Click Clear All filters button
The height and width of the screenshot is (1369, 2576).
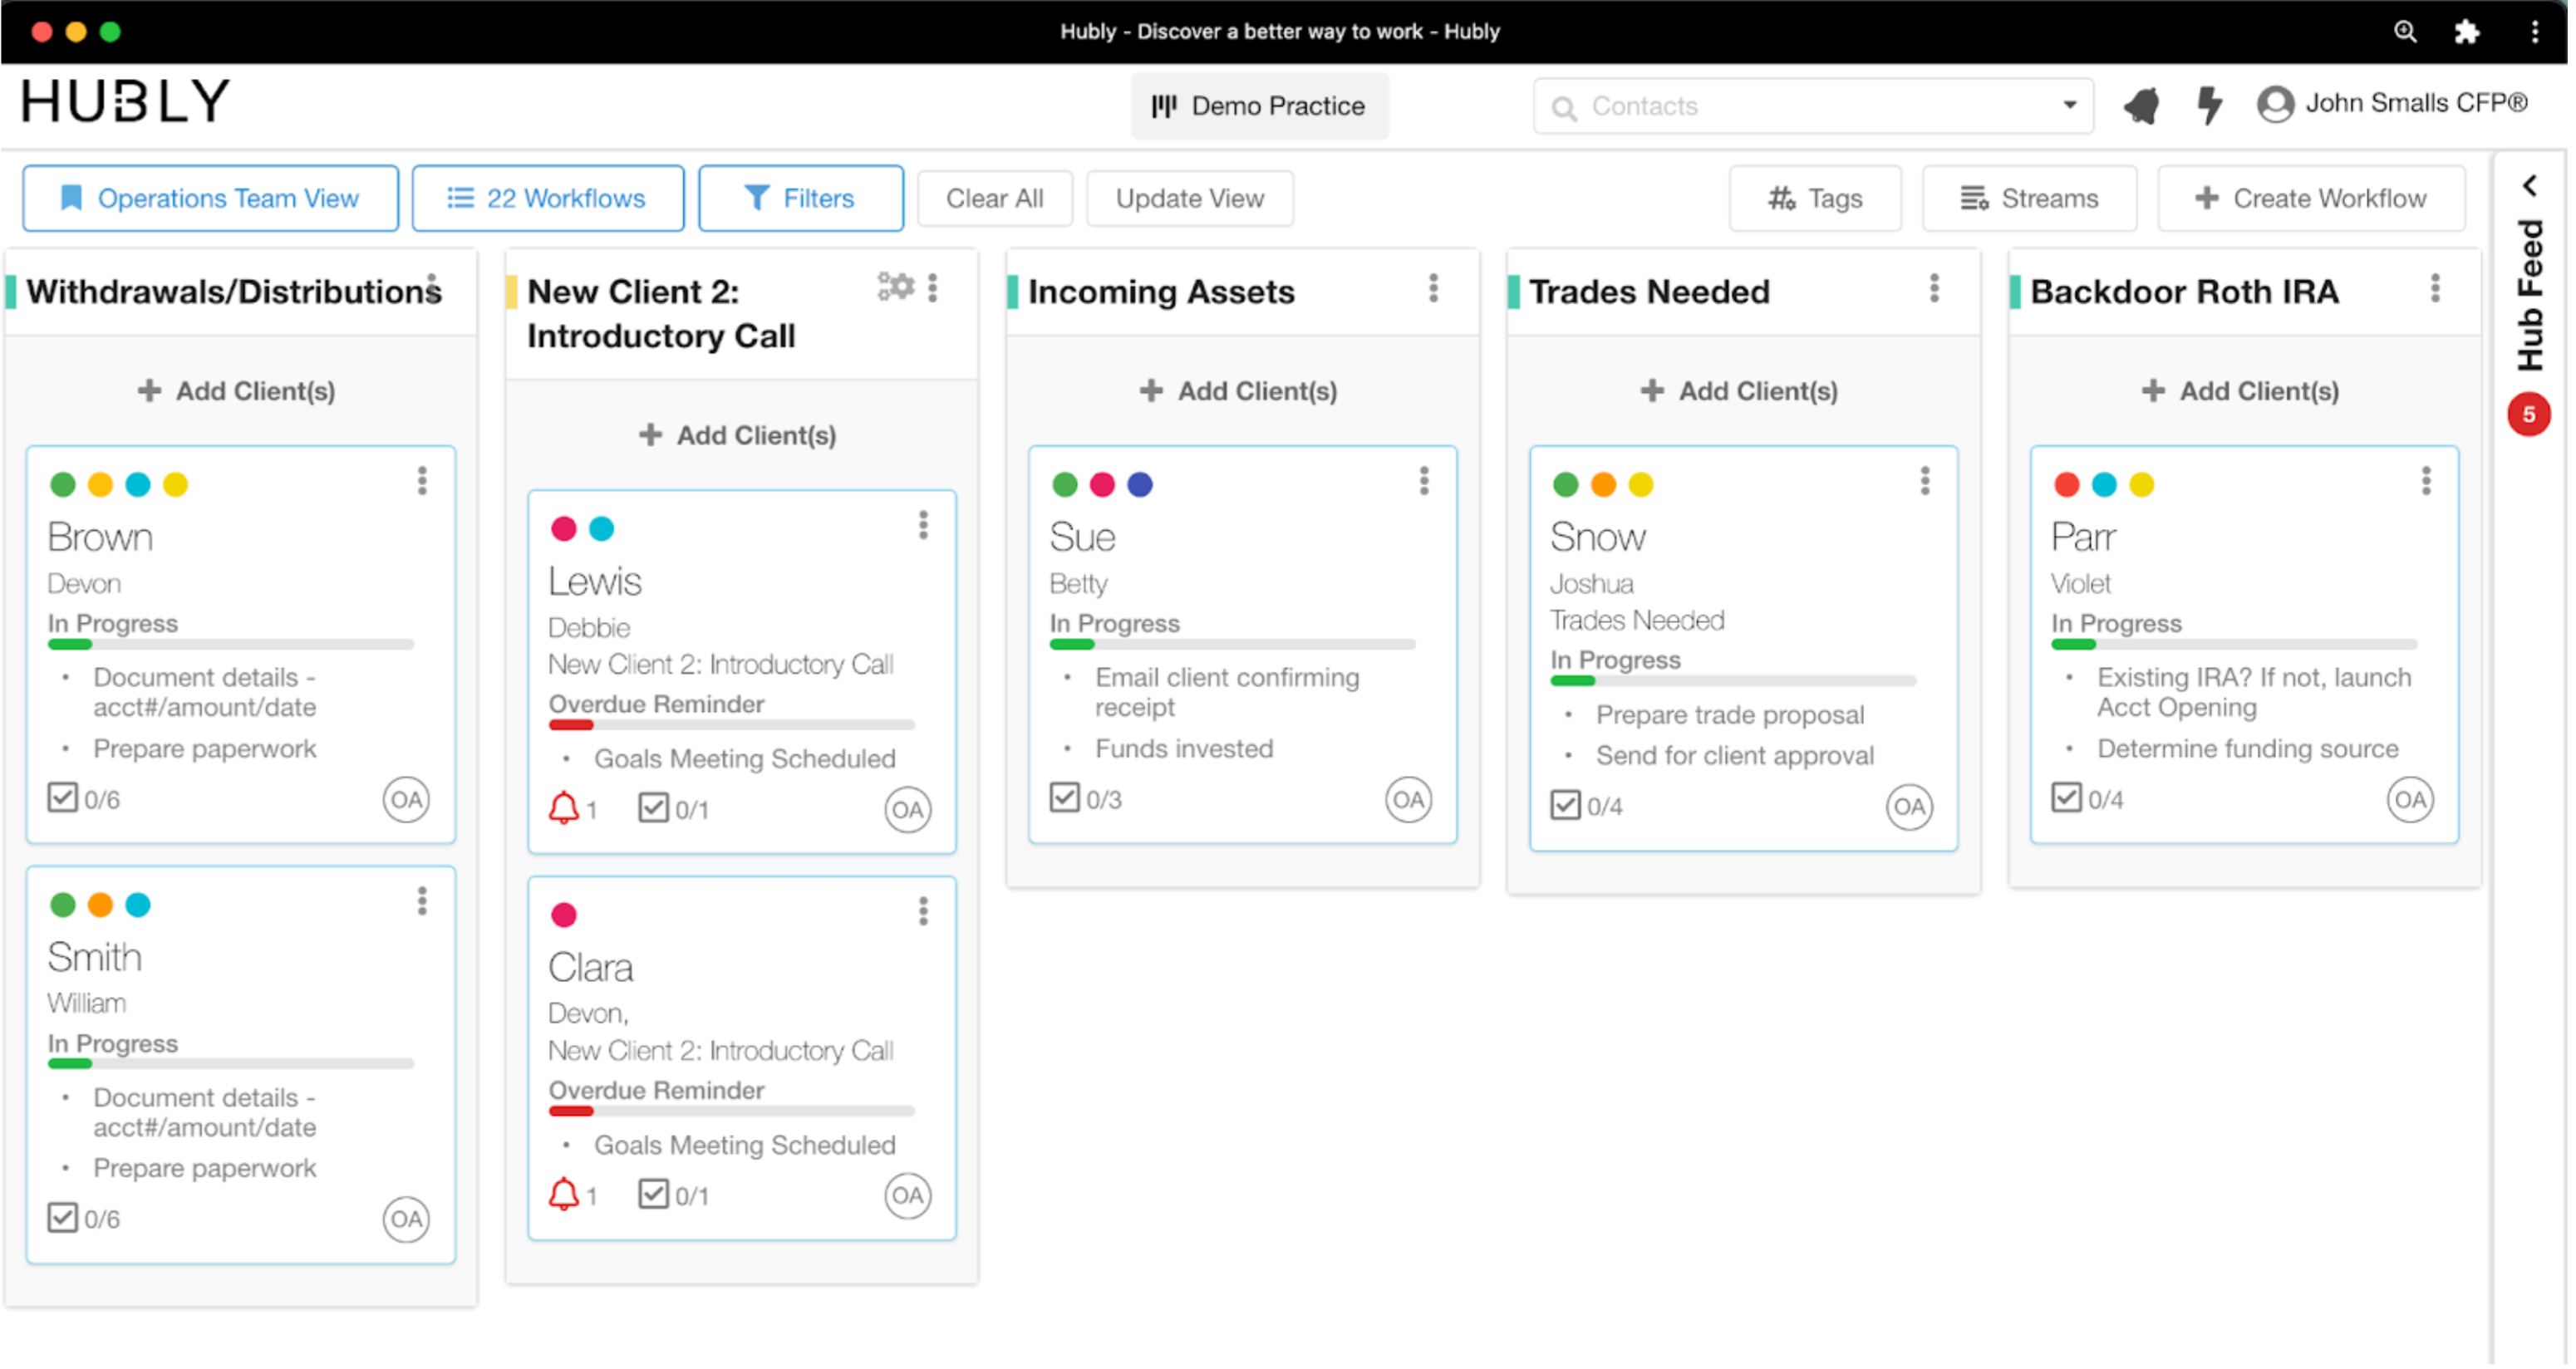click(x=994, y=198)
